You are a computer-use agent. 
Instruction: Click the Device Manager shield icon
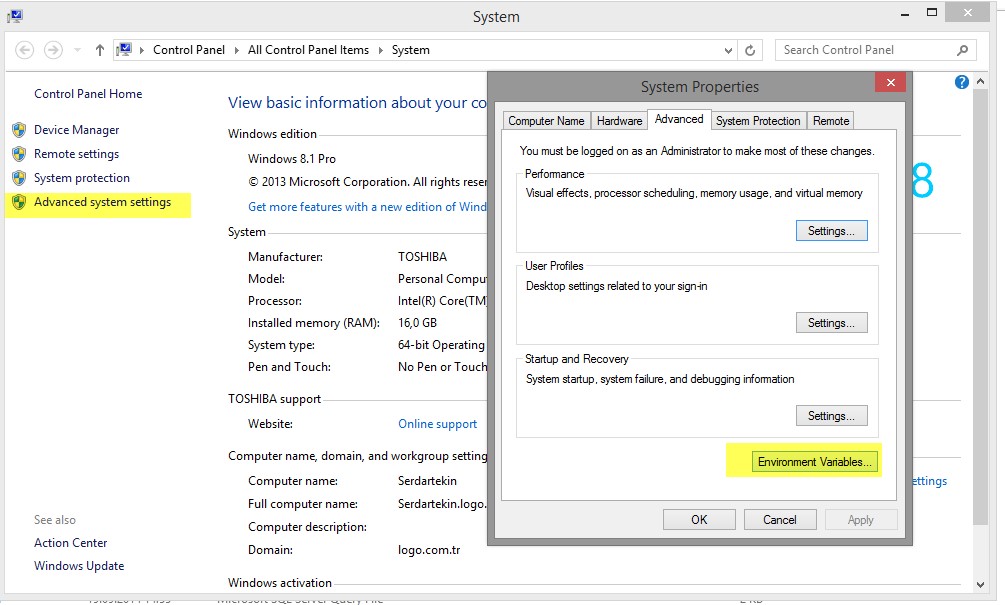coord(18,130)
